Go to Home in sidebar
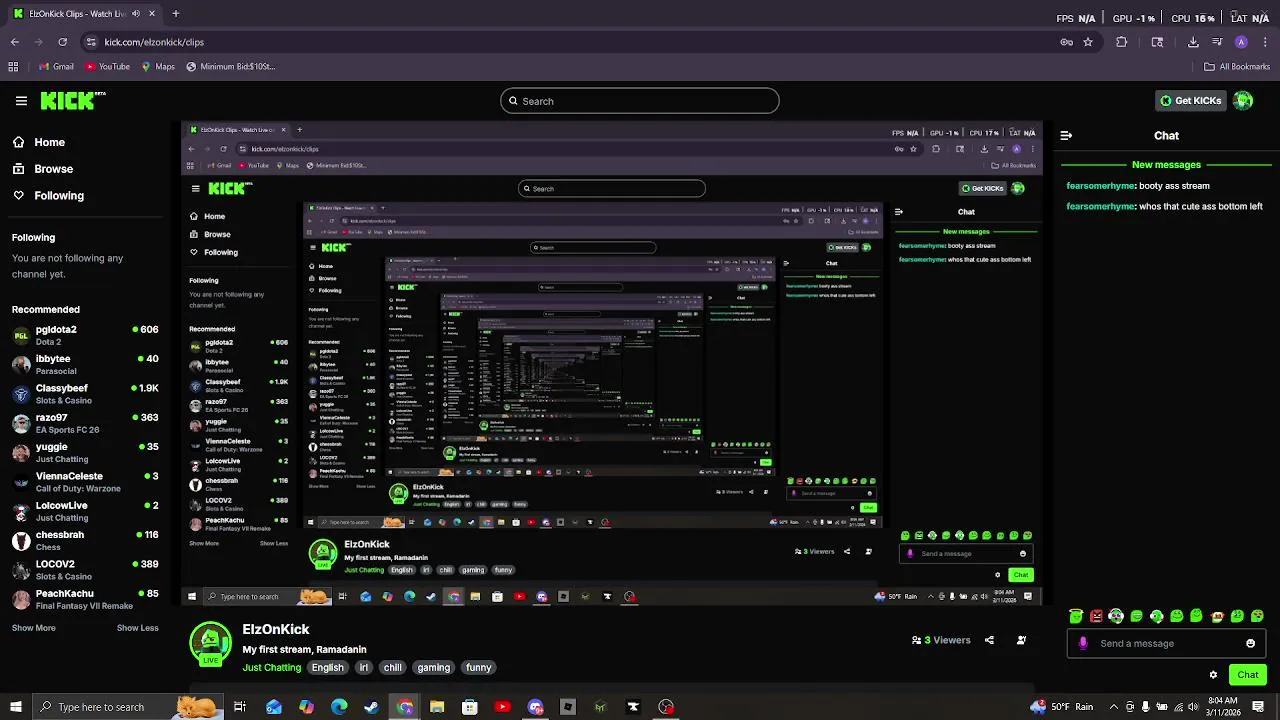 (38, 142)
